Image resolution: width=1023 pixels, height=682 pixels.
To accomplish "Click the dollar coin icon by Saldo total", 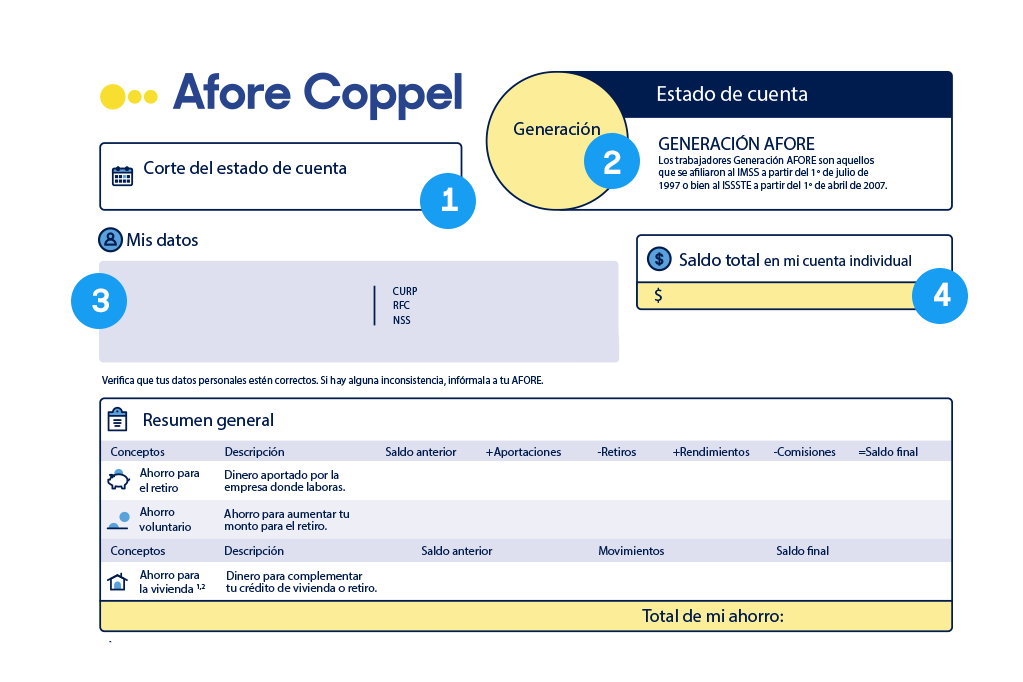I will click(x=659, y=259).
